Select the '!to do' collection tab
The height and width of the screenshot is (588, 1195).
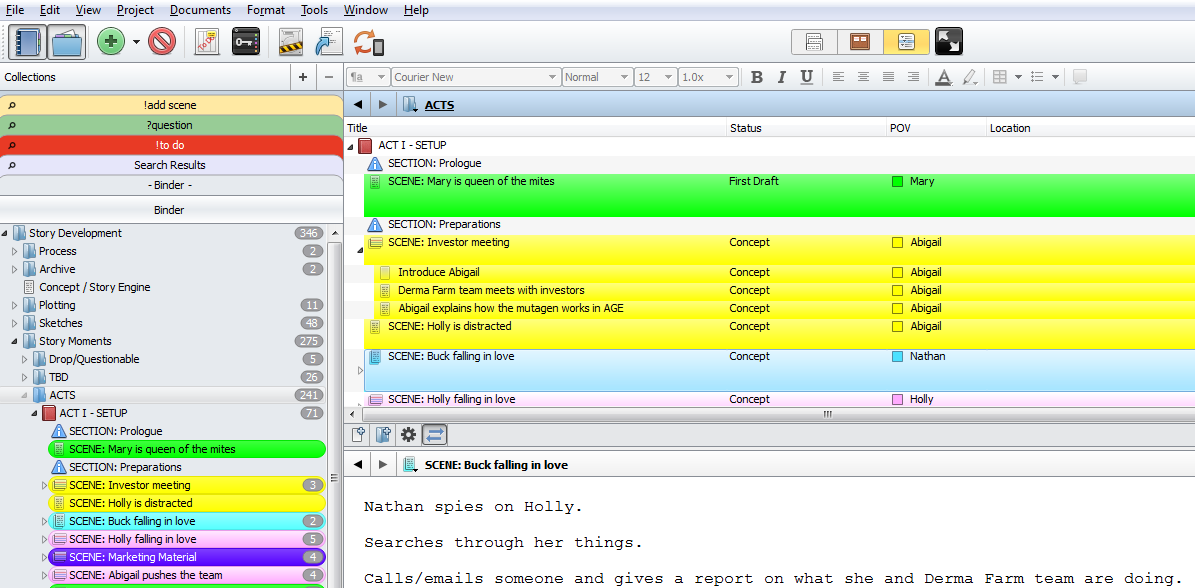171,145
